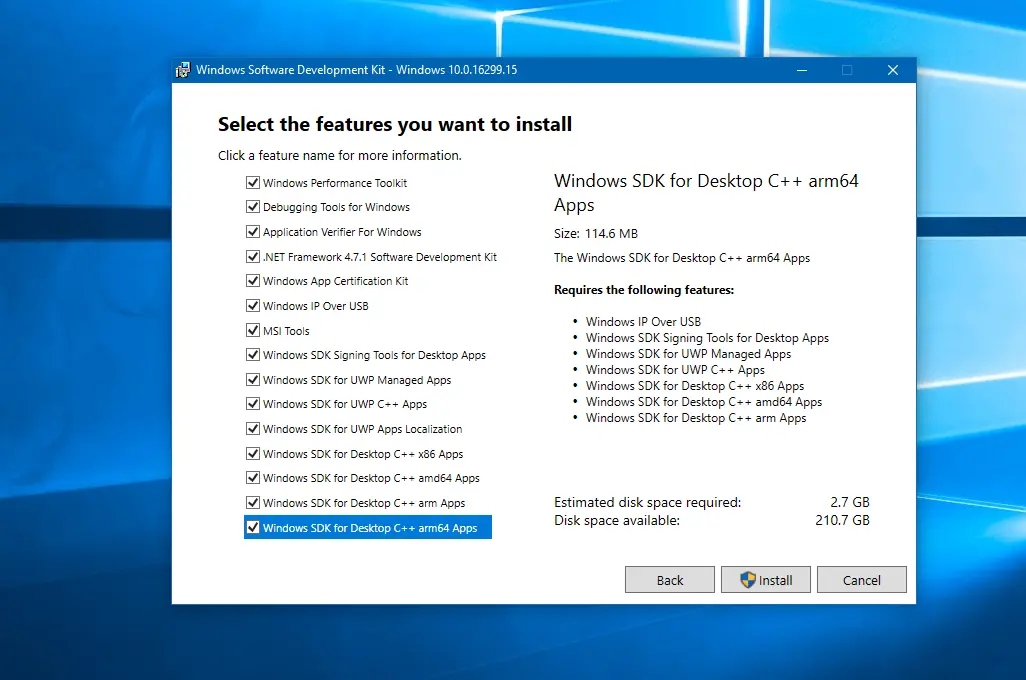Select Windows SDK for Desktop C++ x86 Apps label
This screenshot has height=680, width=1026.
[x=363, y=454]
